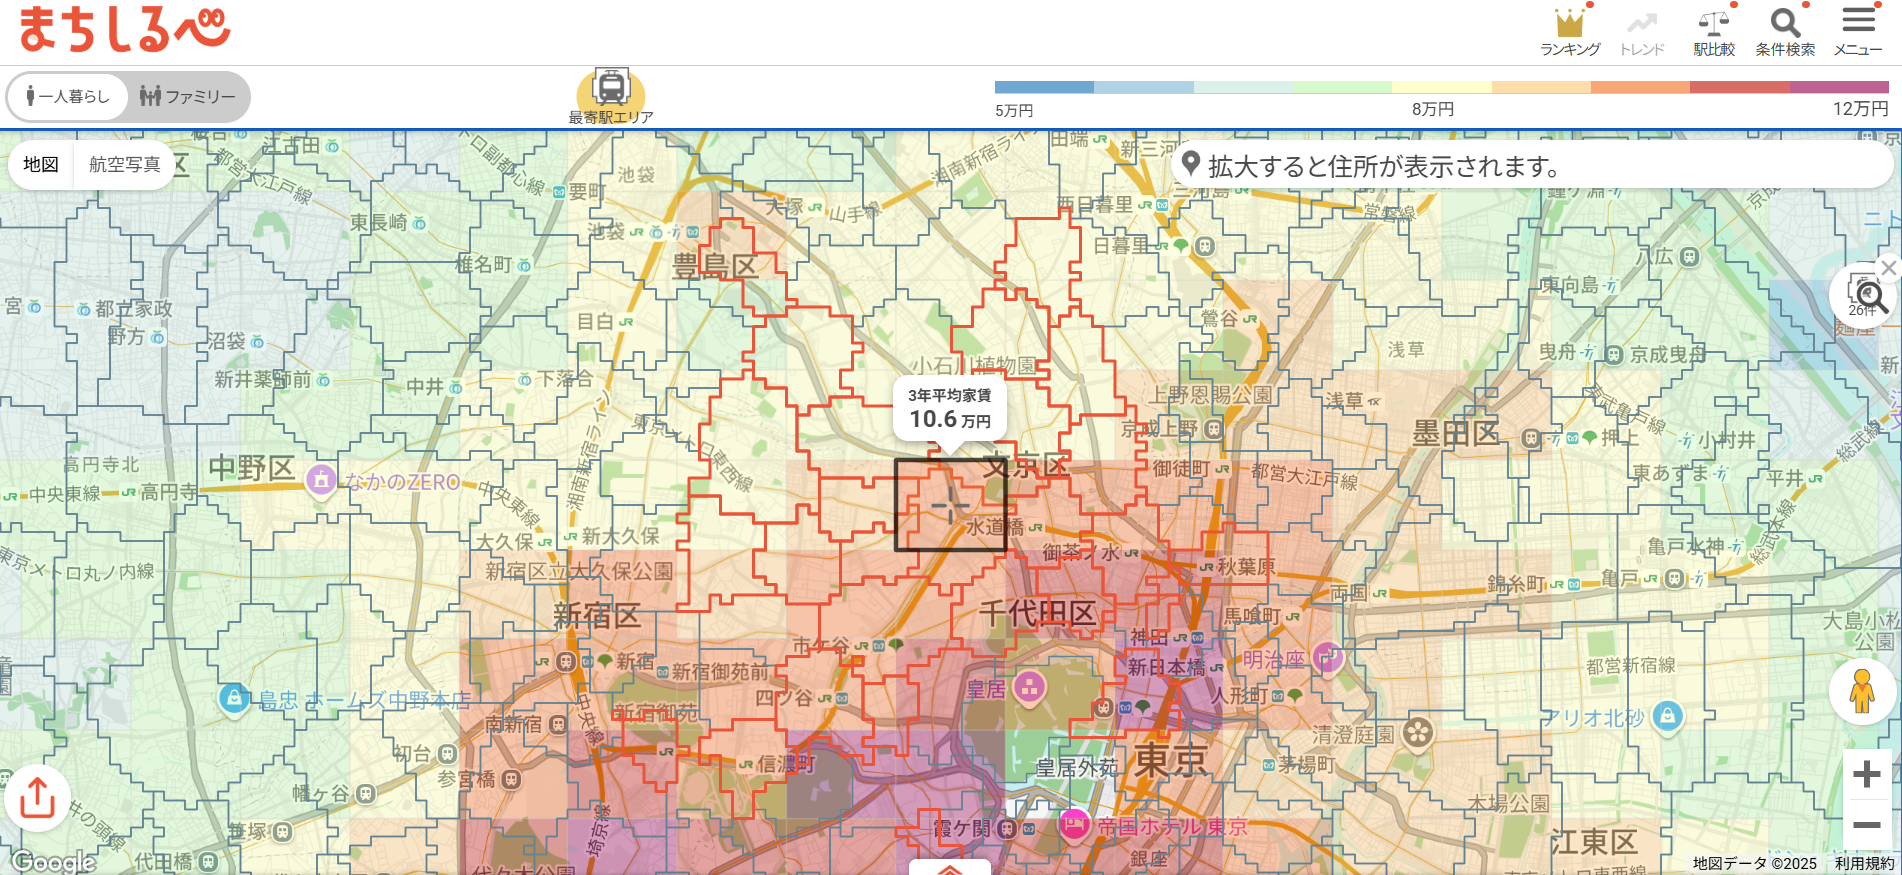This screenshot has width=1902, height=875.
Task: Click the share upload icon
Action: click(37, 798)
